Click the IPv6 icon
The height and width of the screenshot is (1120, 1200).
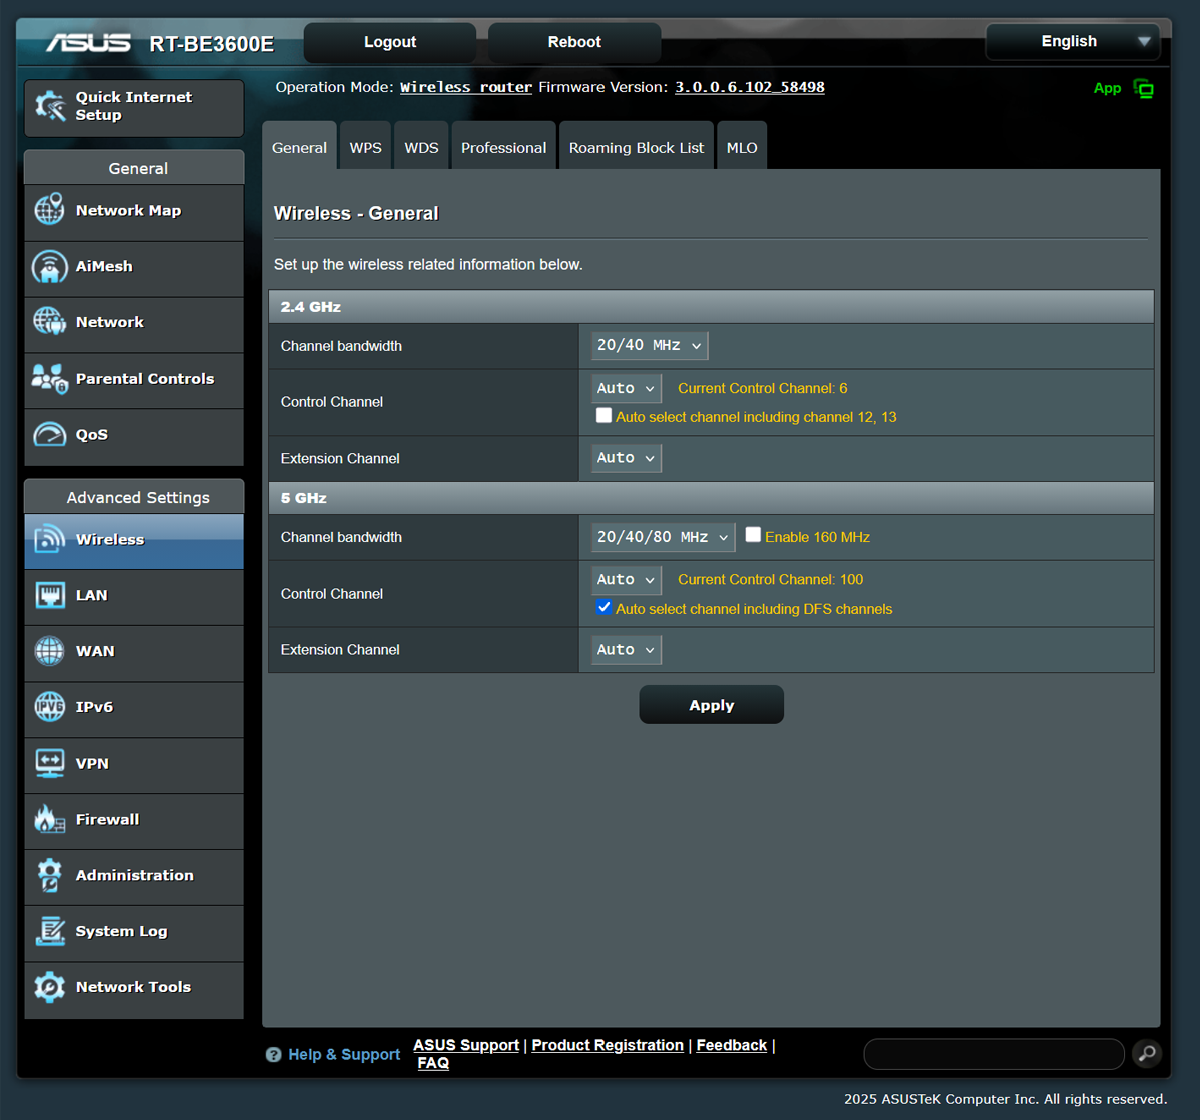point(50,707)
